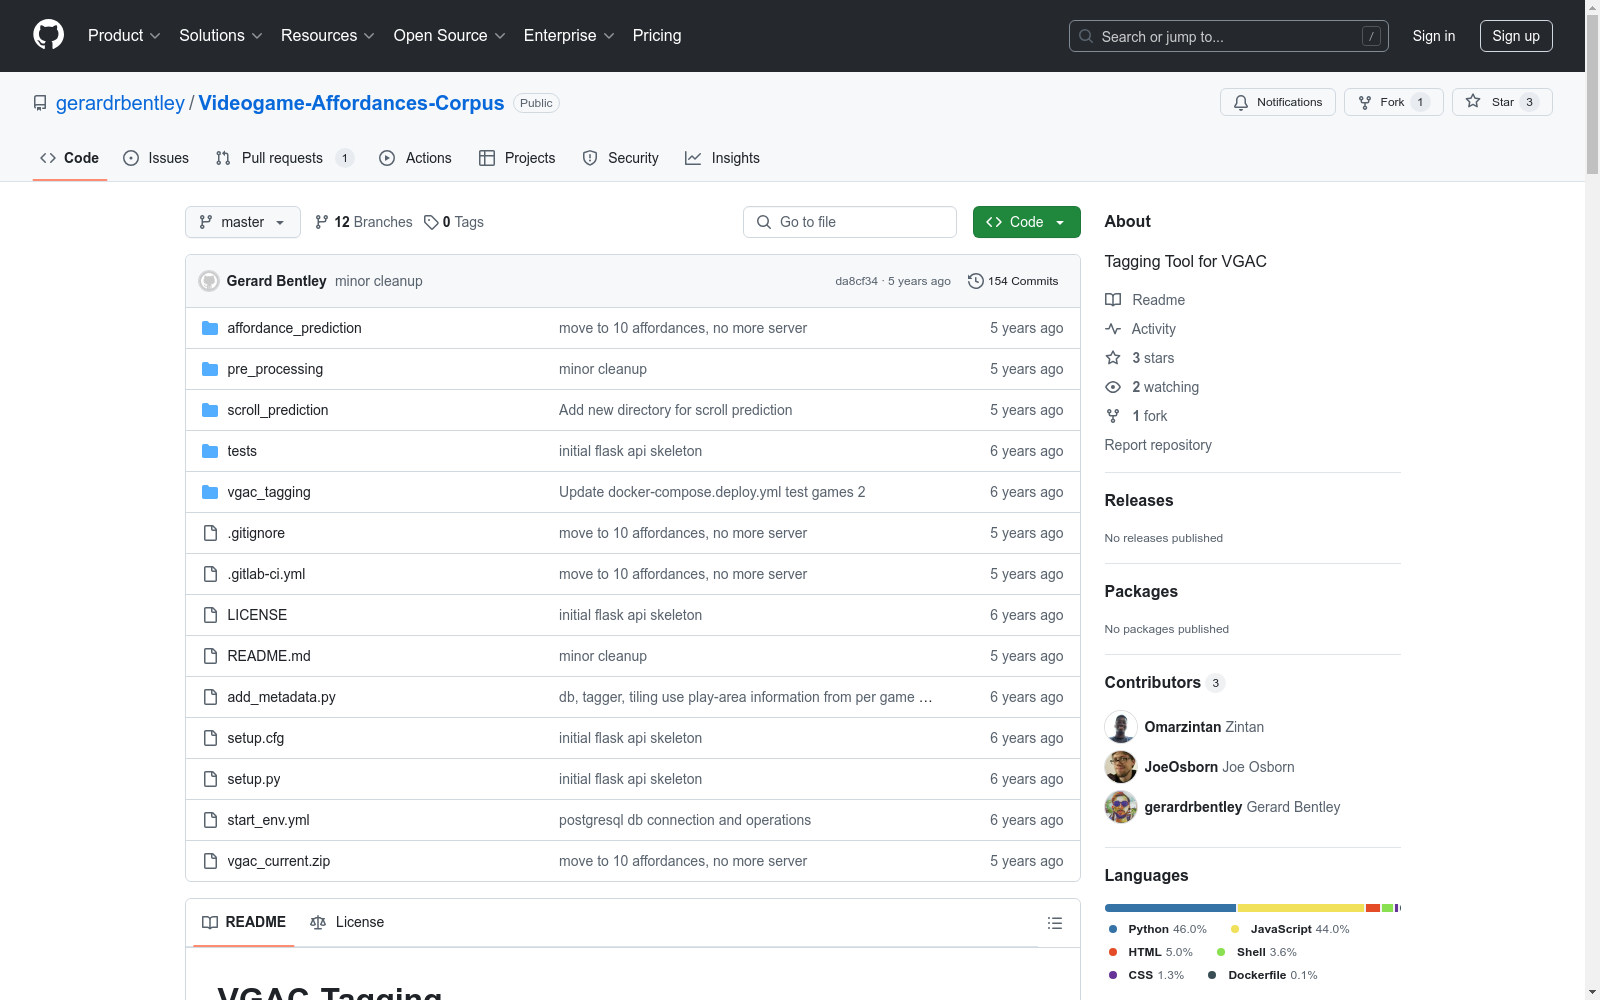Switch to the Insights tab
The height and width of the screenshot is (1000, 1600).
[x=722, y=158]
